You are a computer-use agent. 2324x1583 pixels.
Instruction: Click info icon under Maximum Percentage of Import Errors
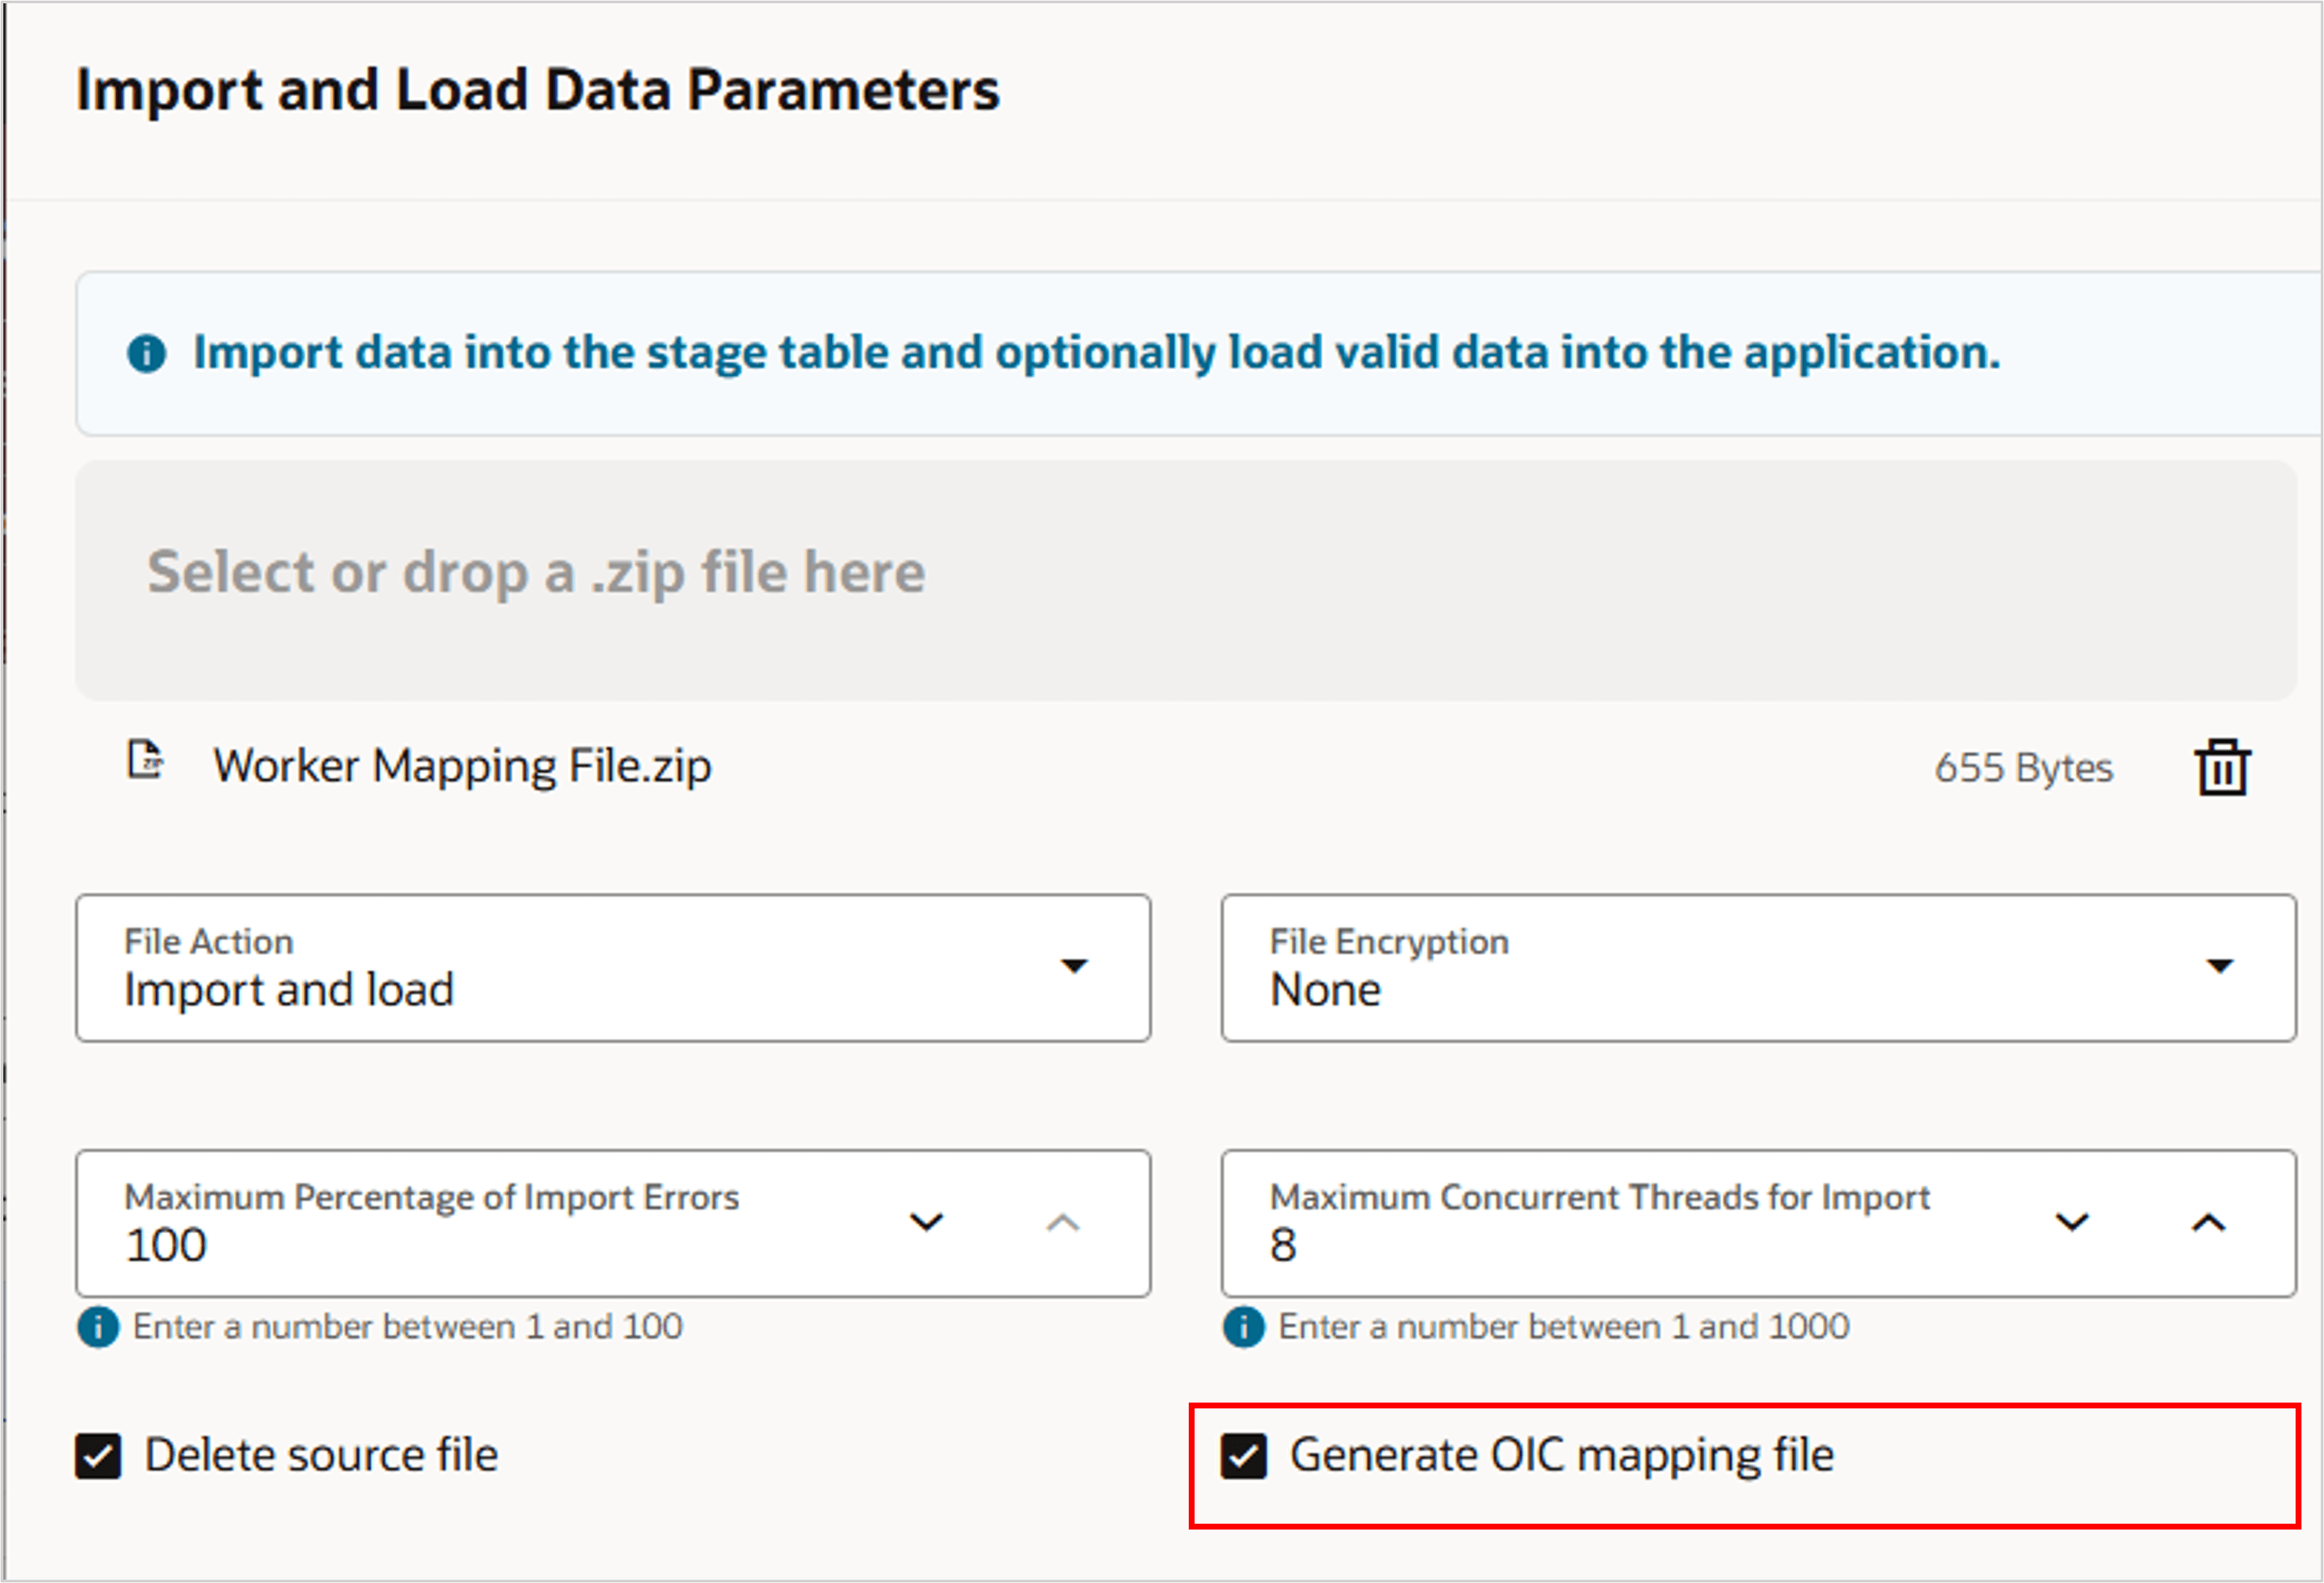pyautogui.click(x=98, y=1327)
